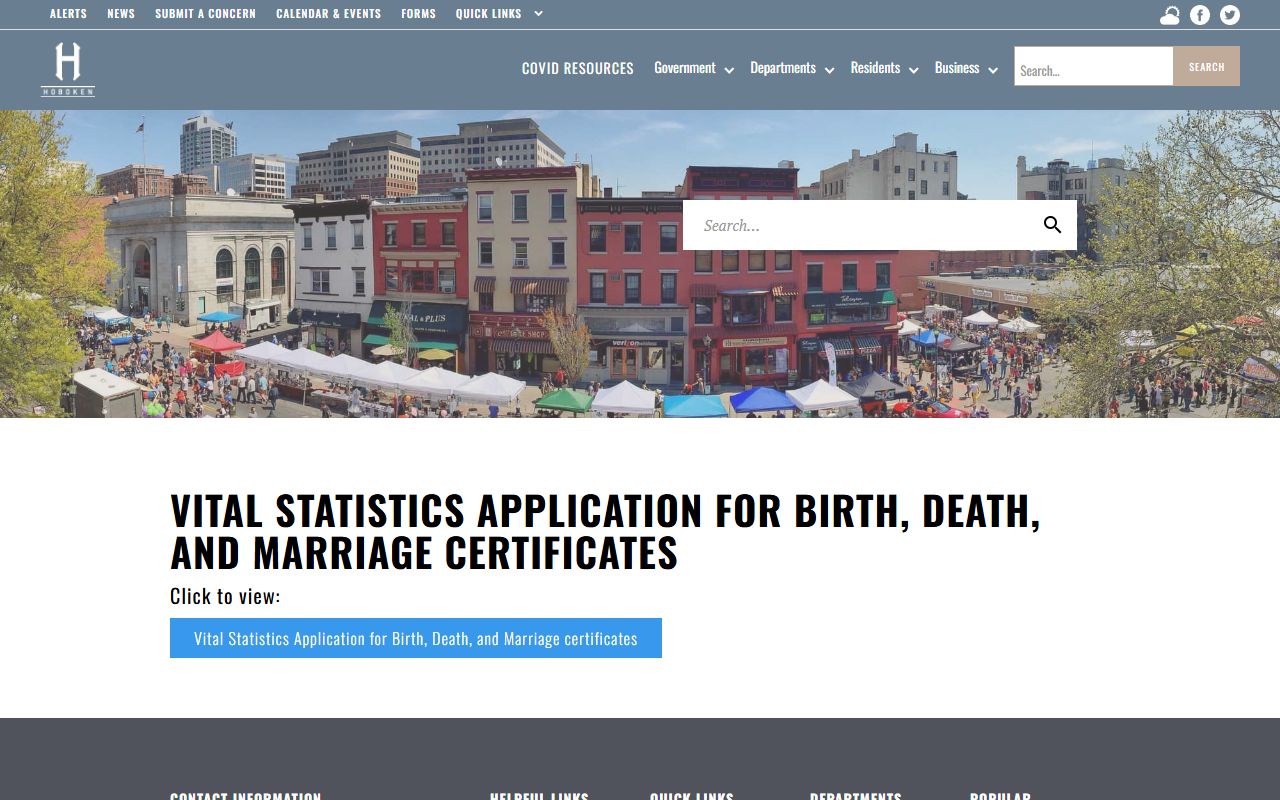Open Submit a Concern link
The height and width of the screenshot is (800, 1280).
click(205, 14)
